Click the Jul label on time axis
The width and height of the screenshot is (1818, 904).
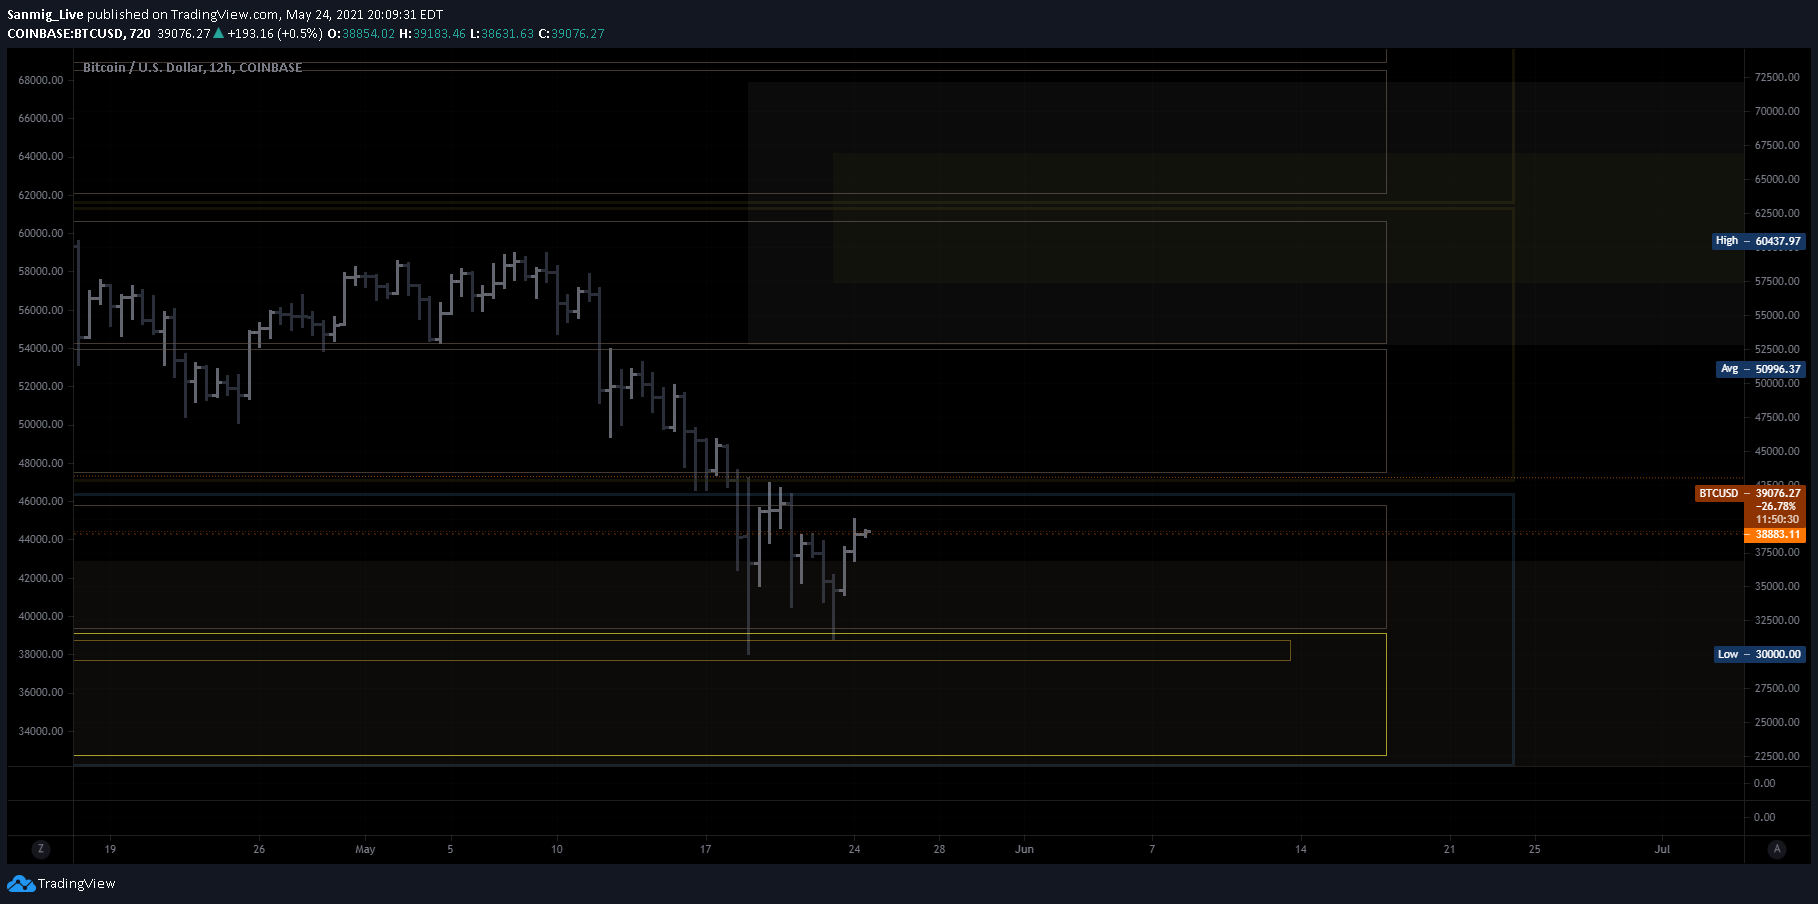[1662, 849]
